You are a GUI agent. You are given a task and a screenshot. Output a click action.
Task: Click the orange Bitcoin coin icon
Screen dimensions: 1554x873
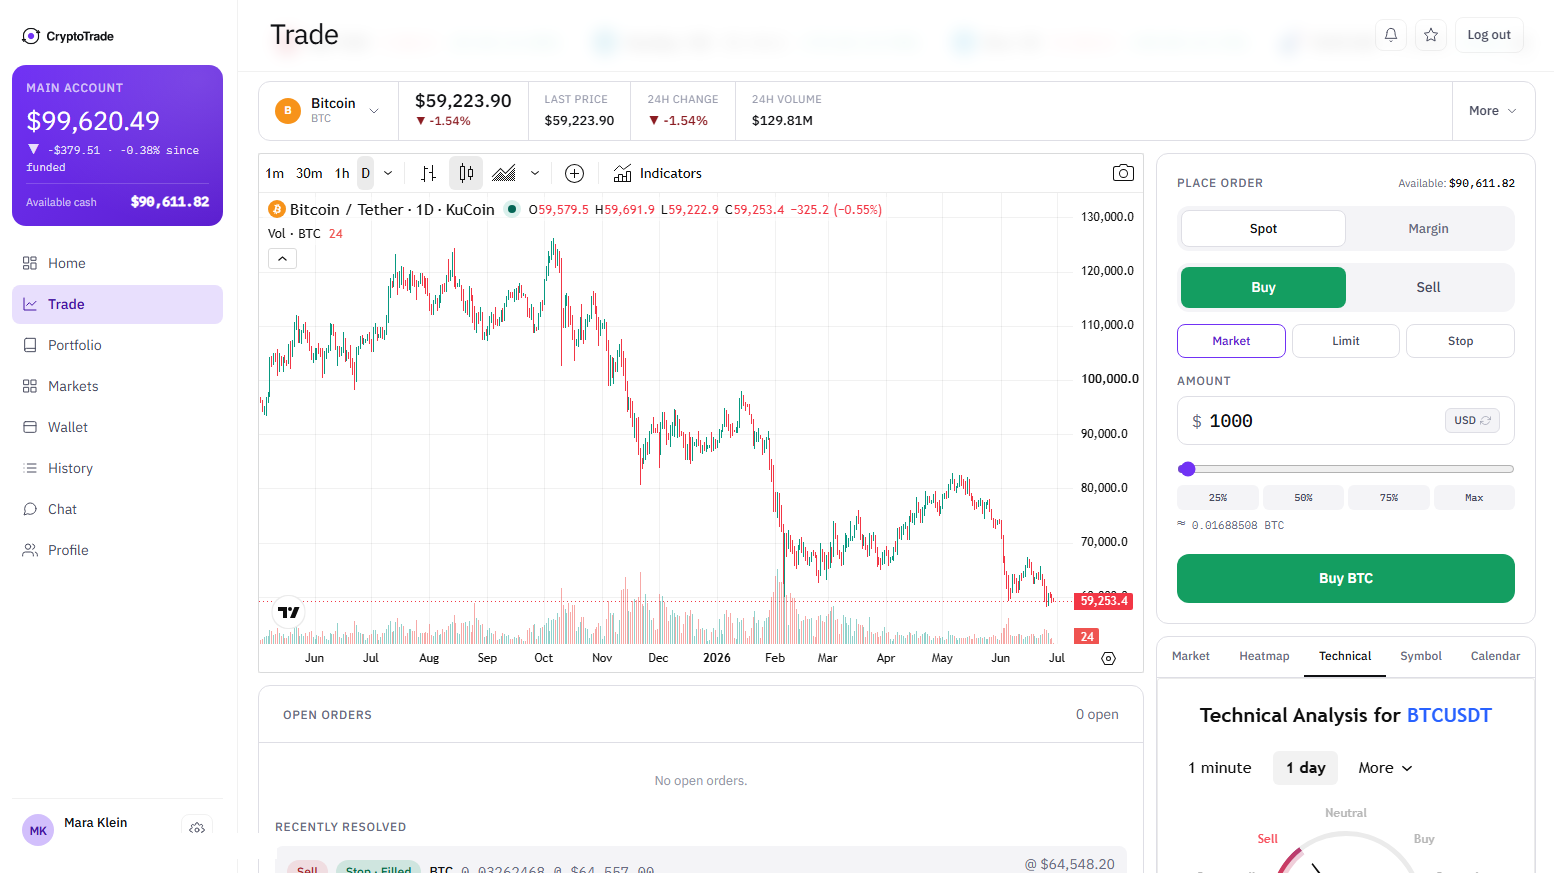coord(288,111)
